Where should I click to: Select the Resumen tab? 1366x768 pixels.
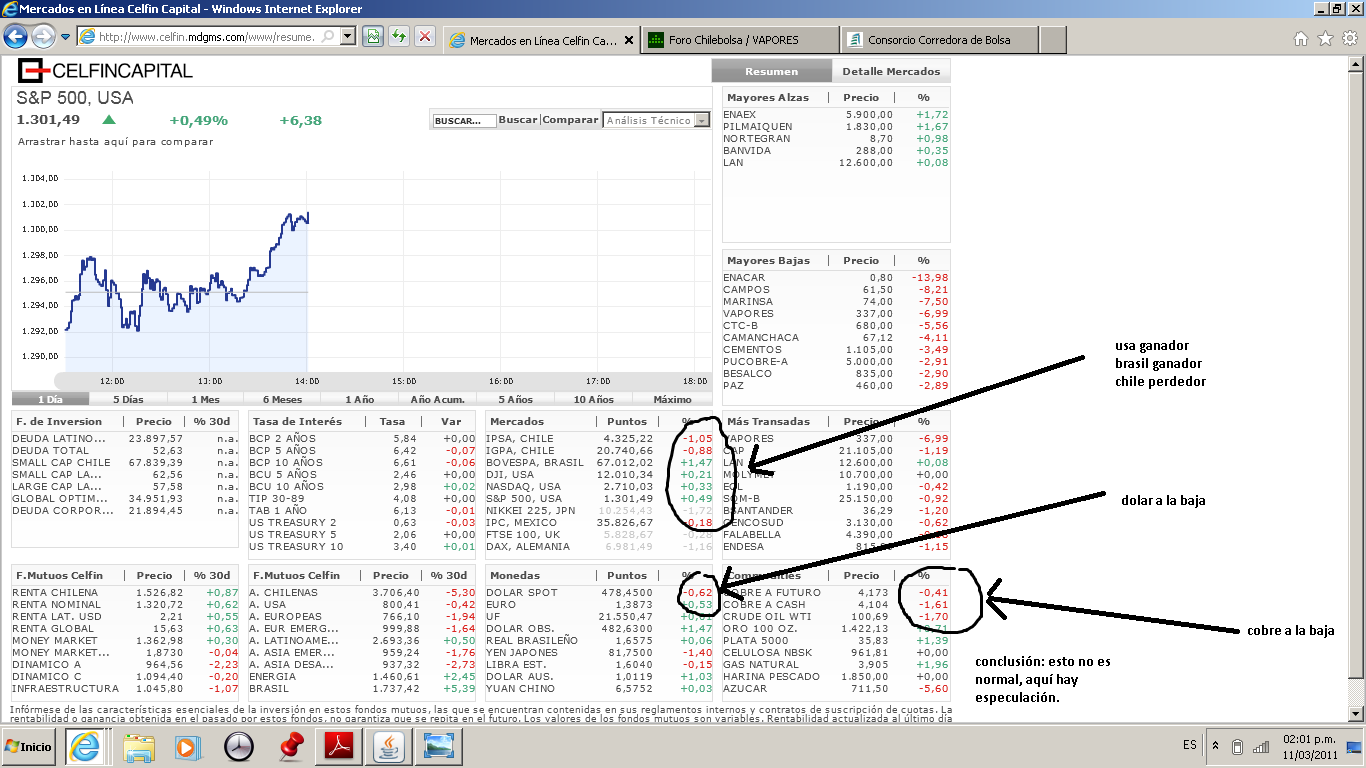point(771,71)
